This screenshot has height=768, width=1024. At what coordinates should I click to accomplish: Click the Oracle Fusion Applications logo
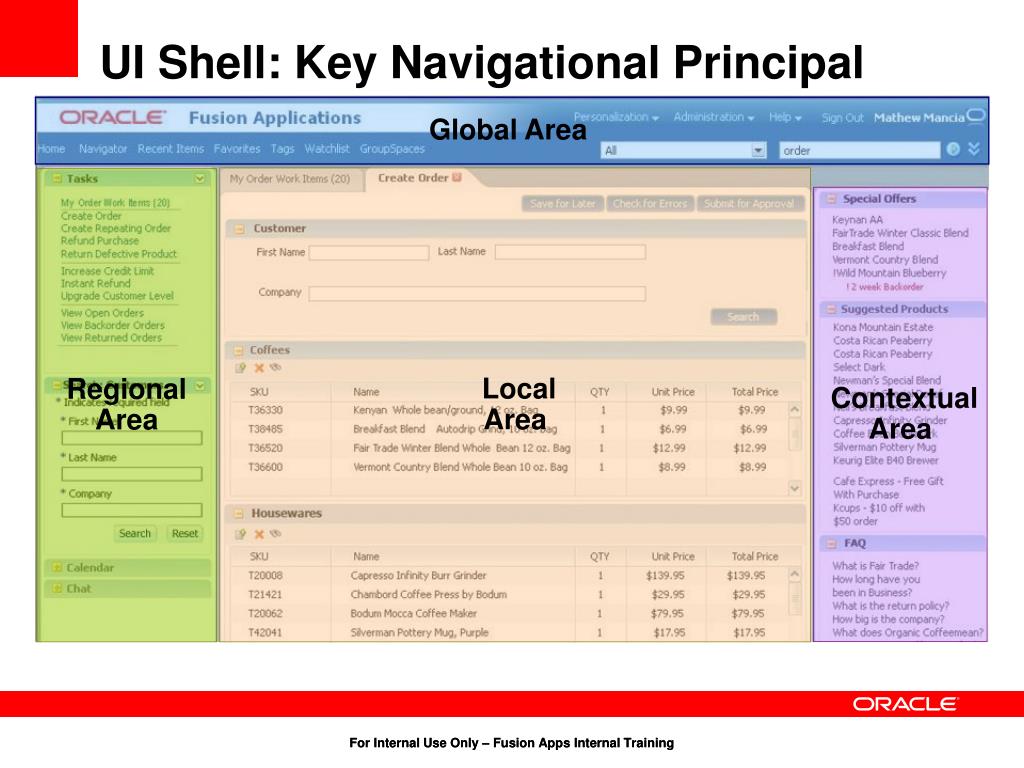pyautogui.click(x=210, y=118)
